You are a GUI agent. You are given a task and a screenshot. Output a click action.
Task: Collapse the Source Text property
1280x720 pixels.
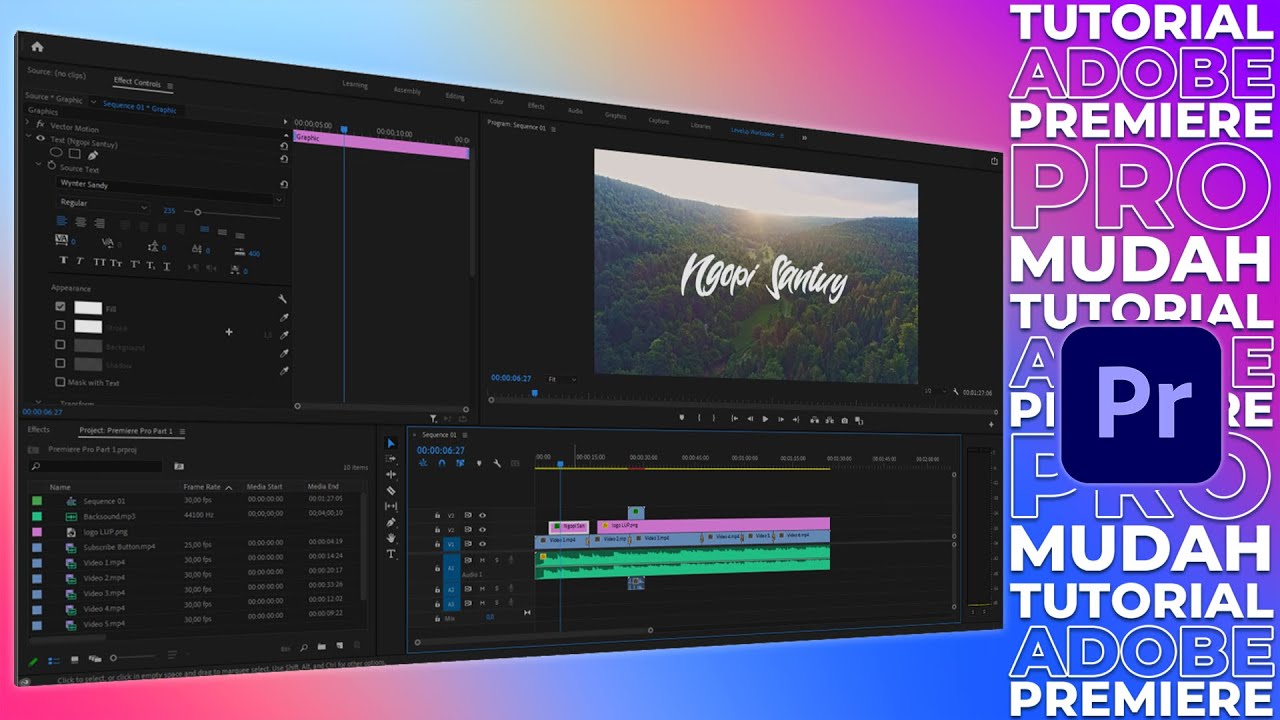[x=38, y=164]
